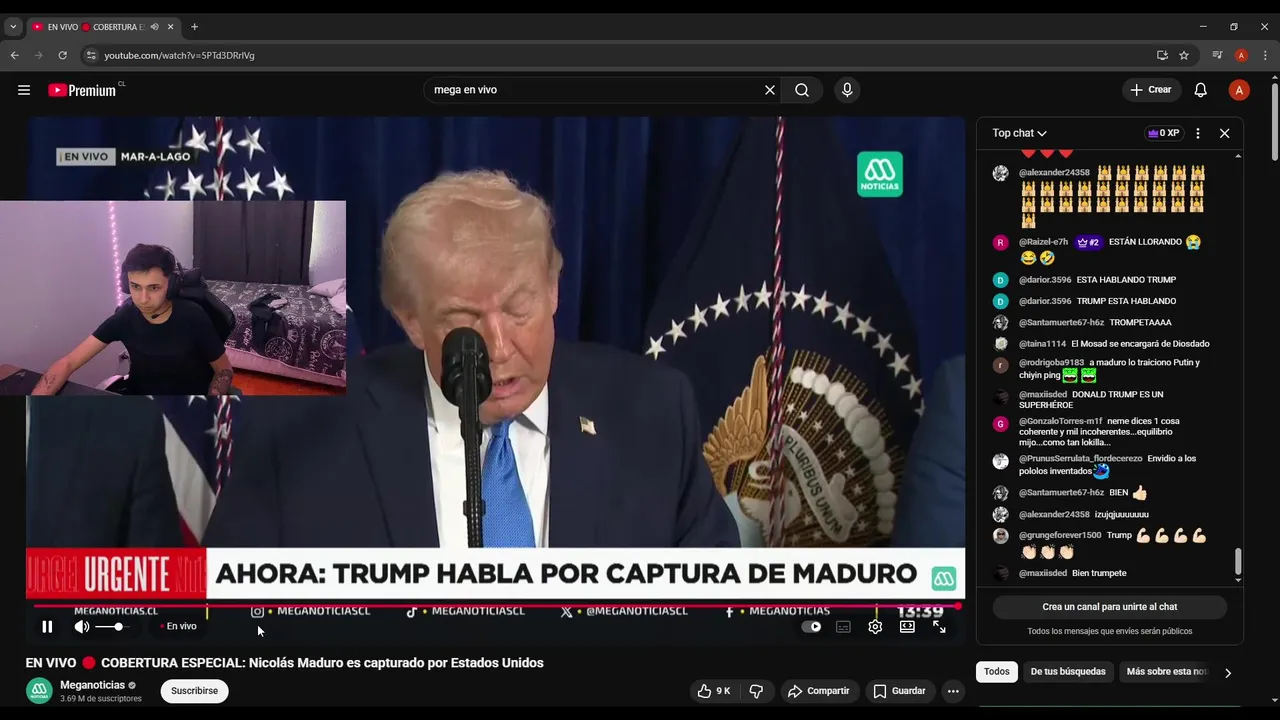
Task: Mute the video volume speaker icon
Action: click(82, 627)
